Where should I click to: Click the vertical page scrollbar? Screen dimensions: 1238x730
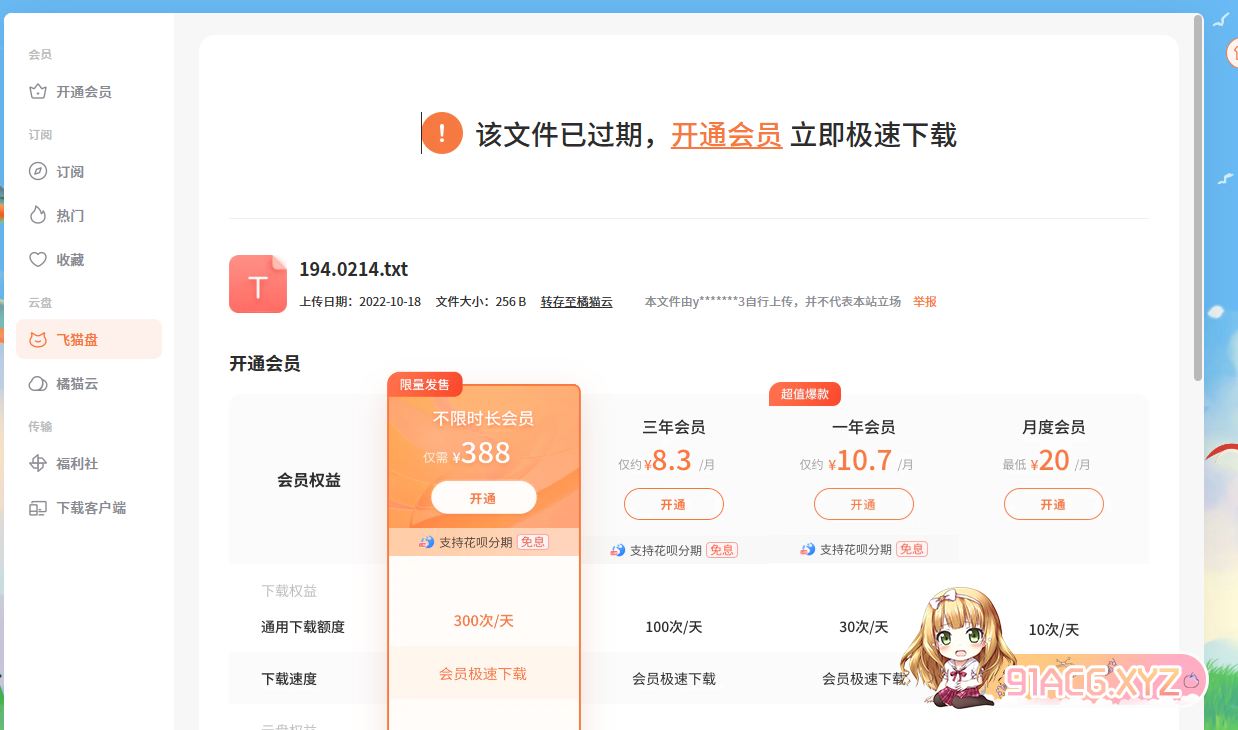(x=1198, y=200)
